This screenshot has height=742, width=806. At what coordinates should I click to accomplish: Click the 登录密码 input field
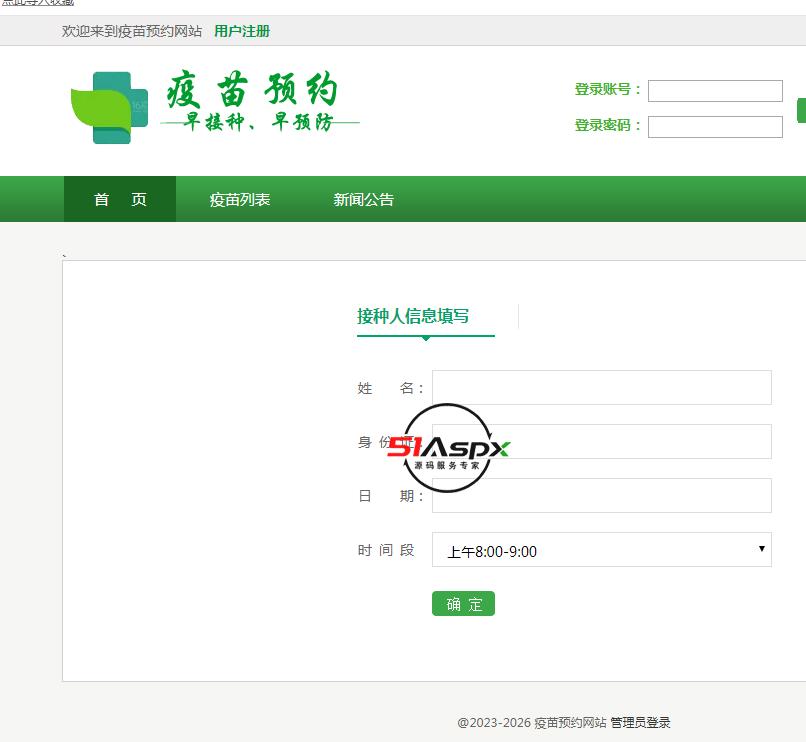pos(715,127)
